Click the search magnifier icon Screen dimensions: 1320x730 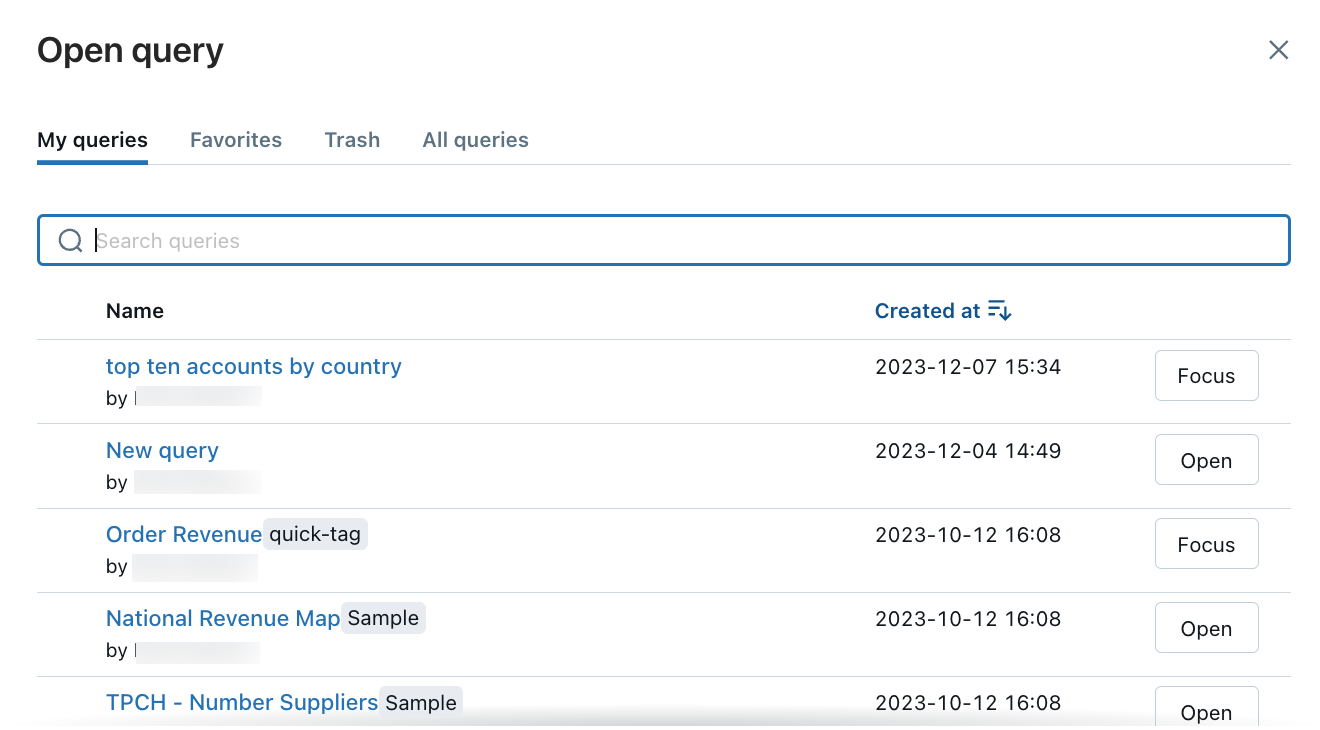(x=70, y=240)
